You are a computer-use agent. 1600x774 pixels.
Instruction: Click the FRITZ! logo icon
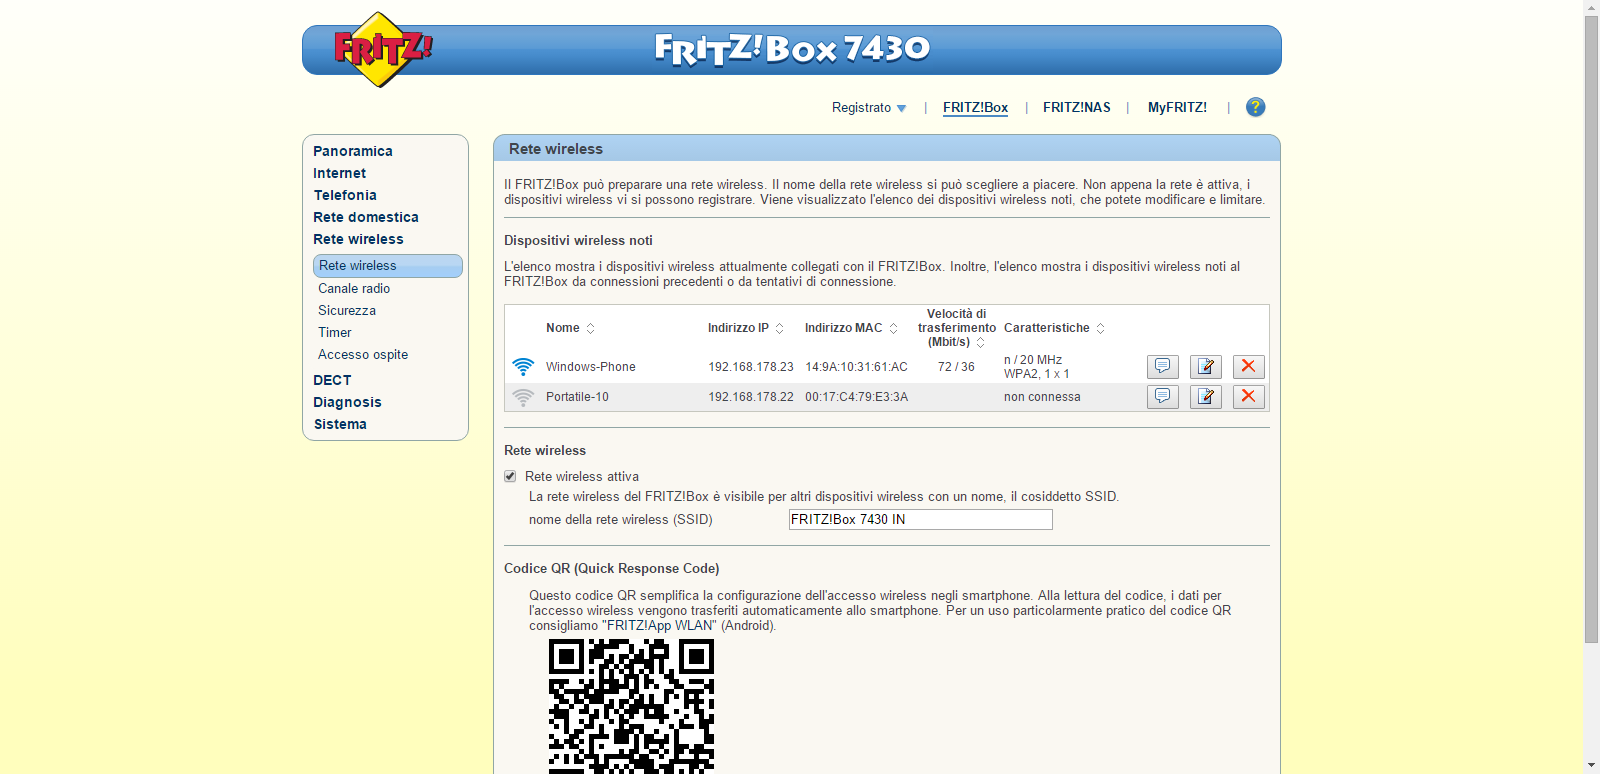tap(382, 49)
